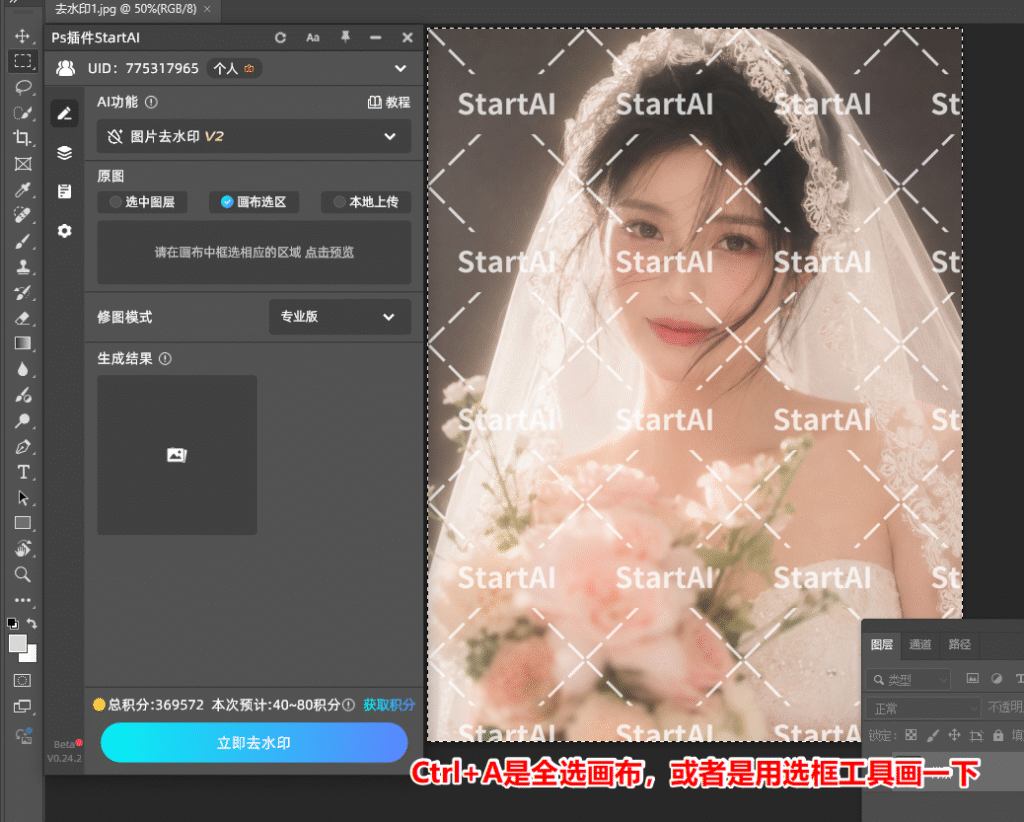The image size is (1024, 822).
Task: Select the Eyedropper tool
Action: click(x=23, y=189)
